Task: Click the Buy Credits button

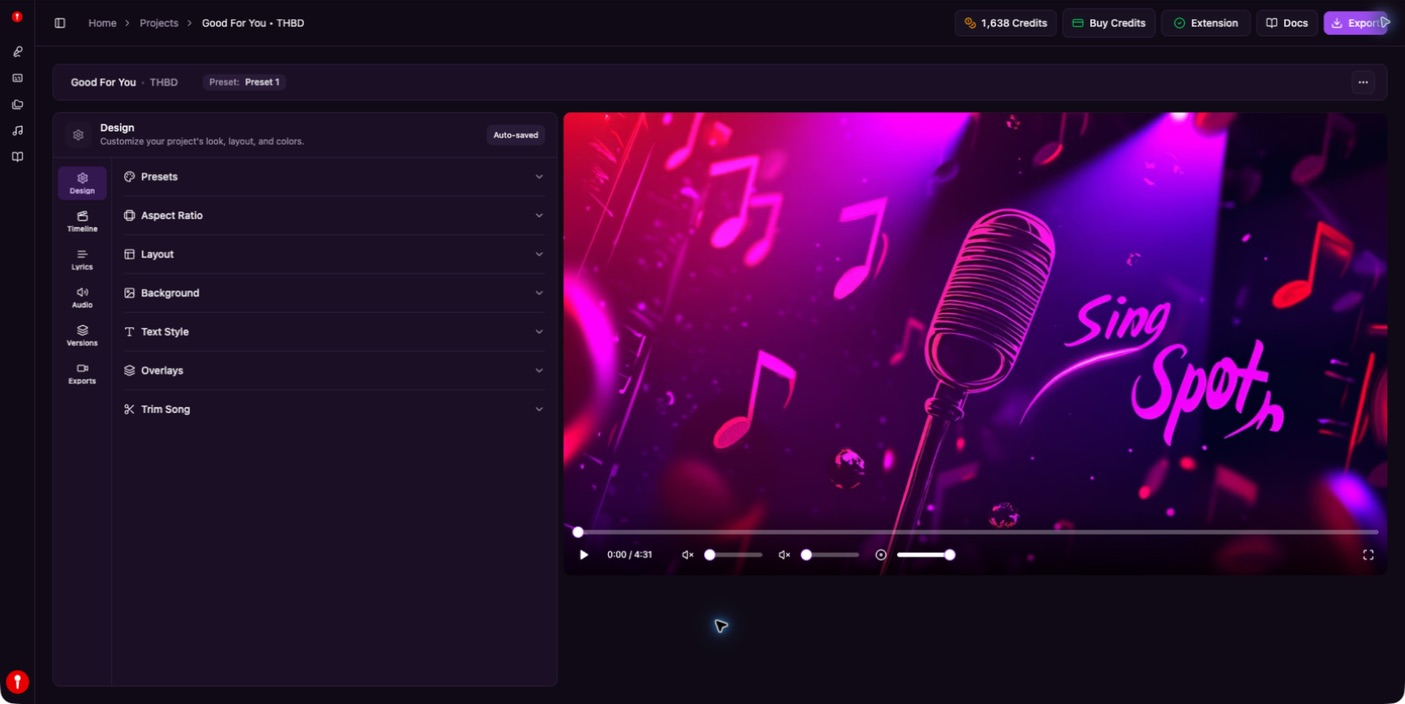Action: point(1108,23)
